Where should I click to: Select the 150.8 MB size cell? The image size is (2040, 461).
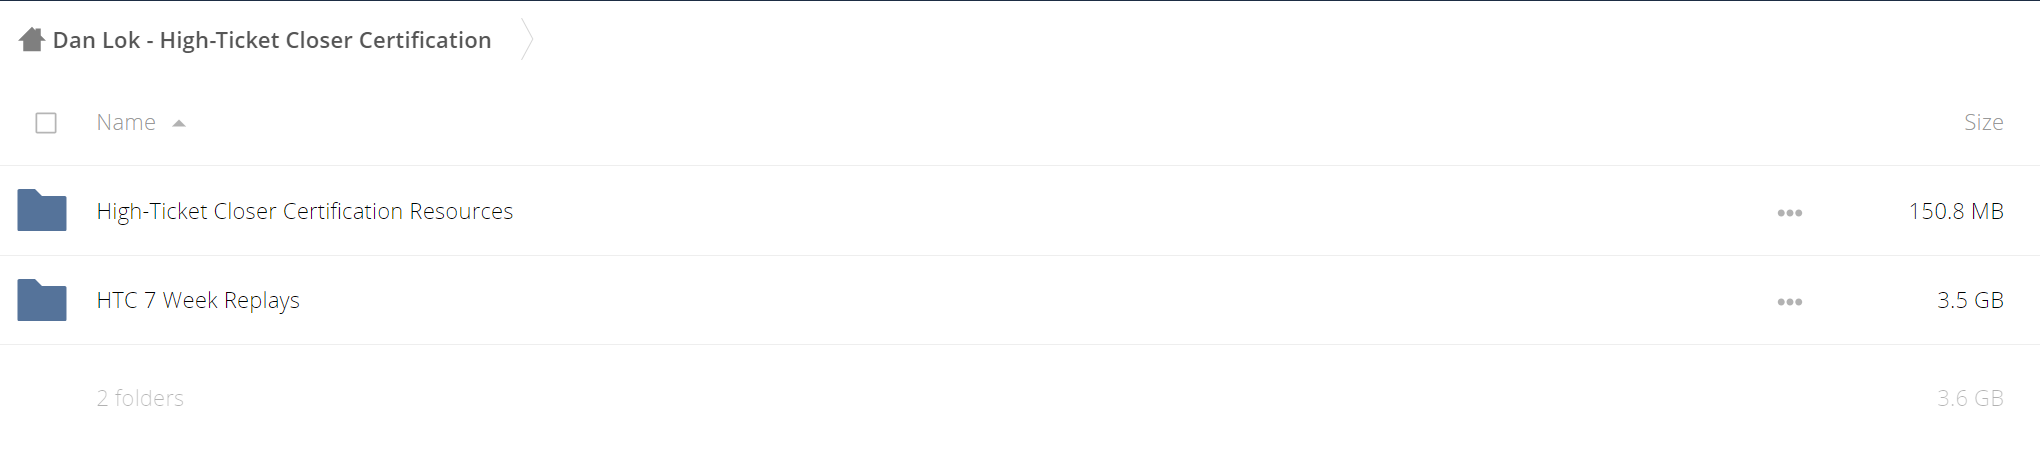1956,211
